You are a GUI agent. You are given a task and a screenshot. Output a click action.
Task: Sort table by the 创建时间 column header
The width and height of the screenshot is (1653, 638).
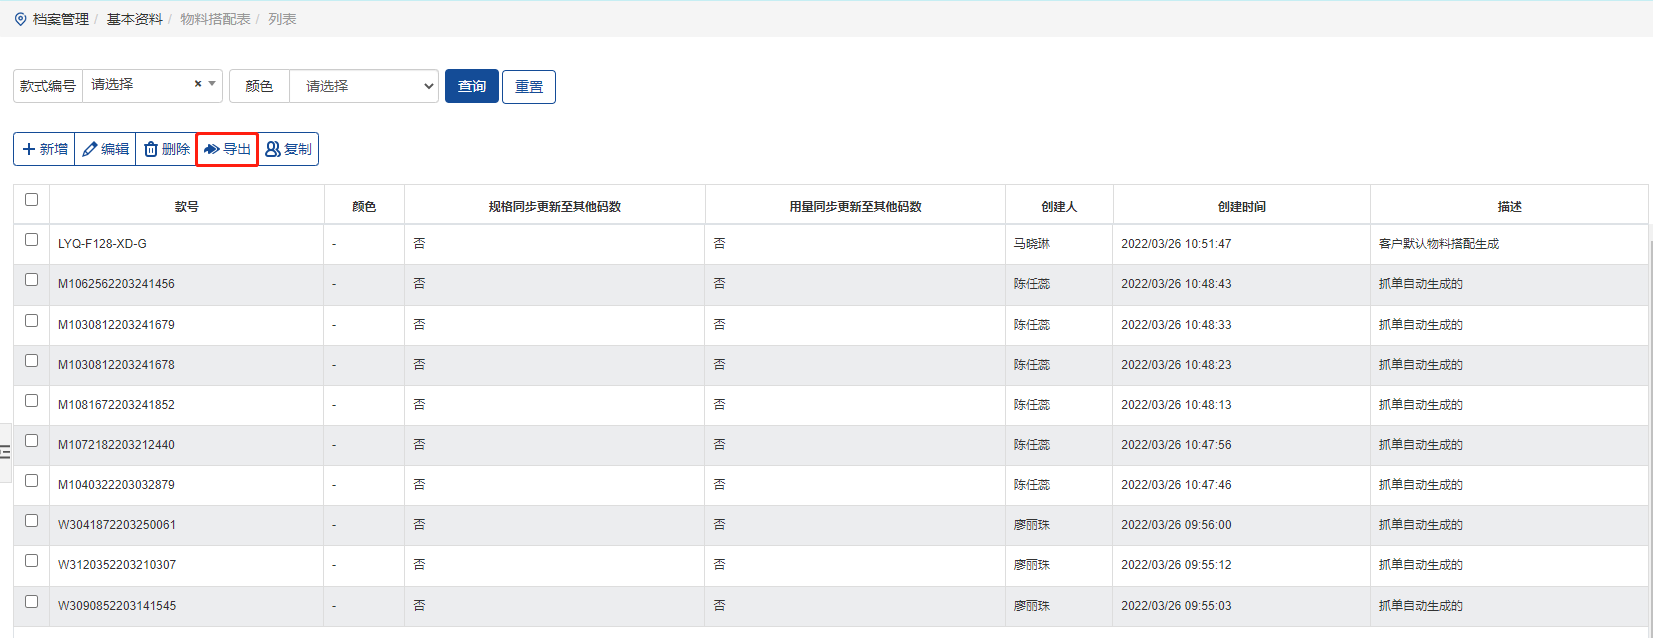1241,206
